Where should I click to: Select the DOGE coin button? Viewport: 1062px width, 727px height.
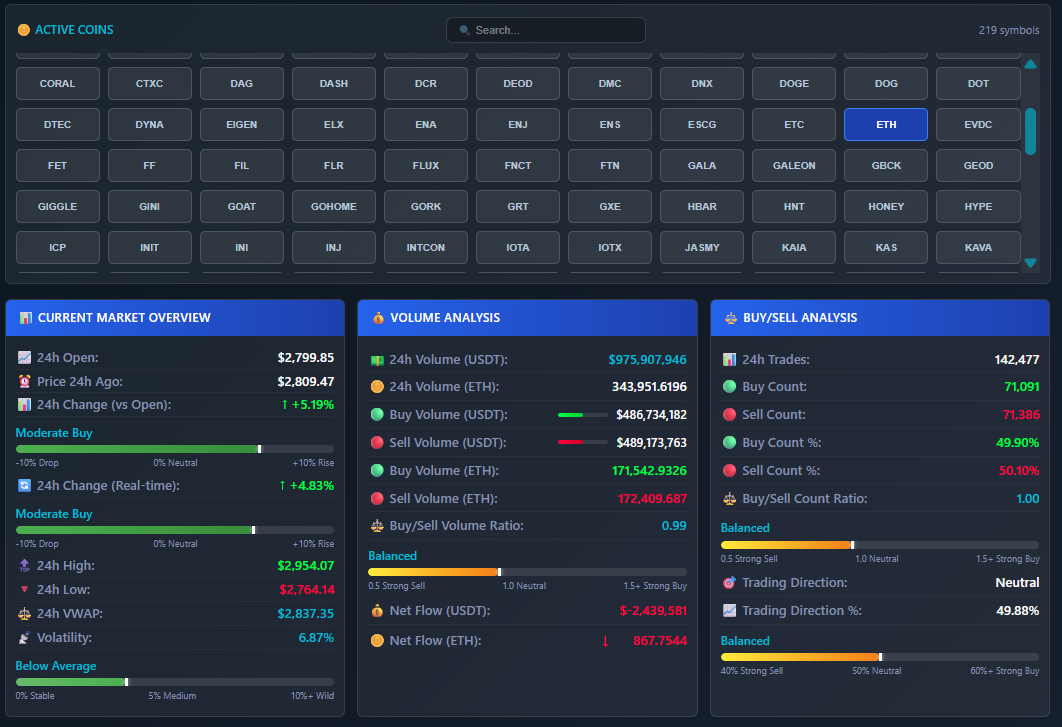coord(793,83)
